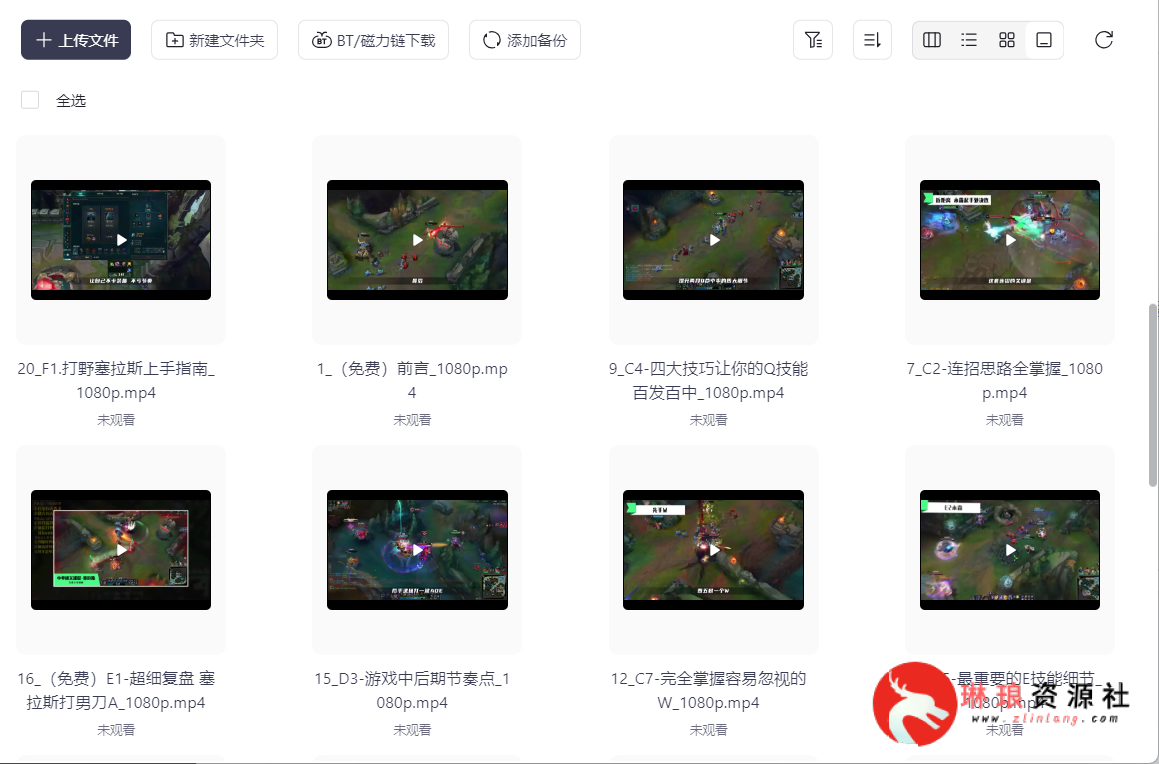This screenshot has width=1159, height=764.
Task: Play 9_C4-四大技巧 video thumbnail
Action: point(713,239)
